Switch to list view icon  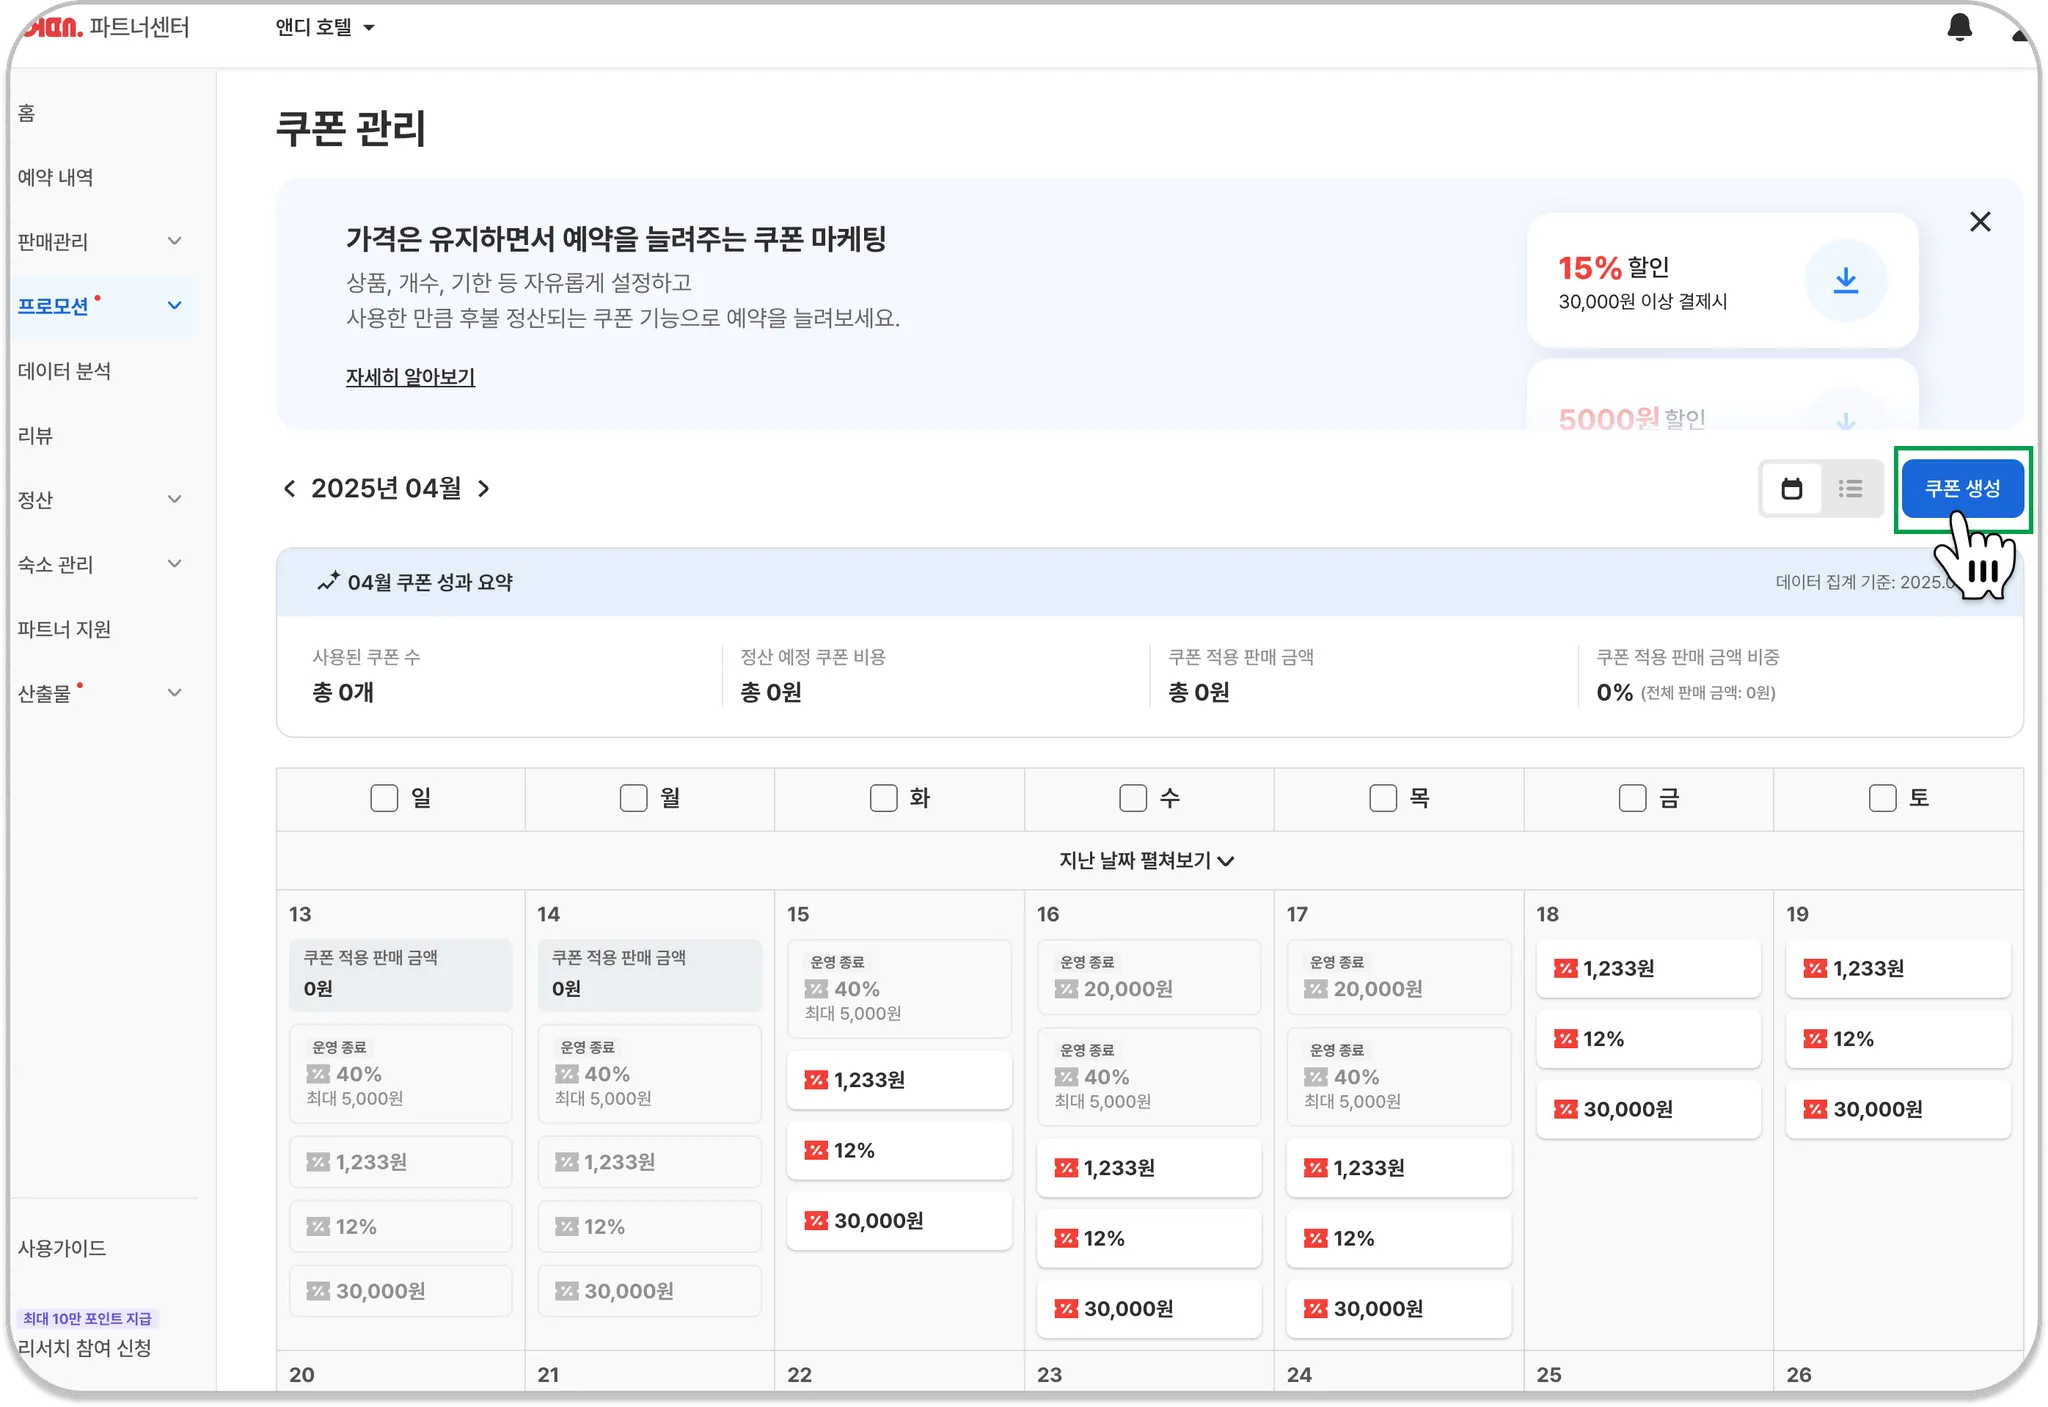tap(1850, 489)
